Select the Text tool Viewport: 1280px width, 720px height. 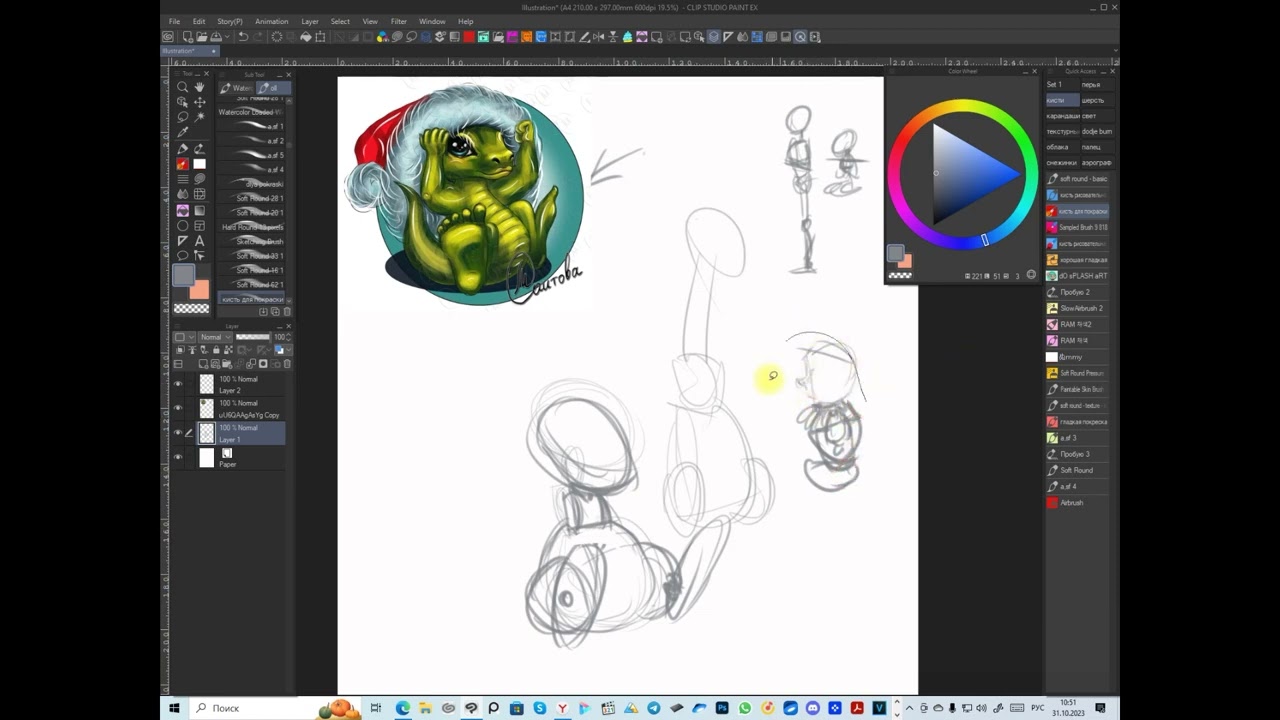pyautogui.click(x=199, y=241)
